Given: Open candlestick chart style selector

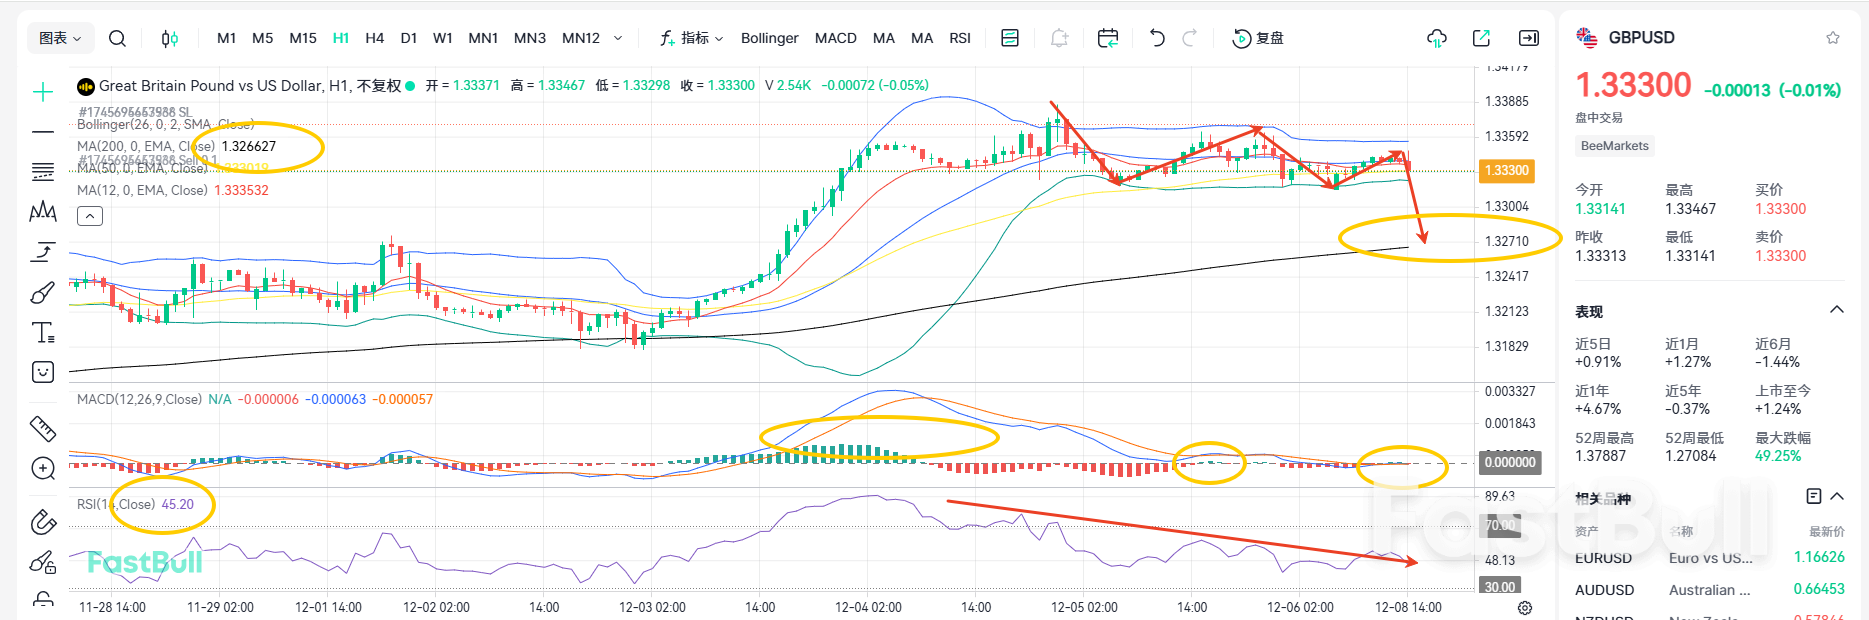Looking at the screenshot, I should coord(170,38).
